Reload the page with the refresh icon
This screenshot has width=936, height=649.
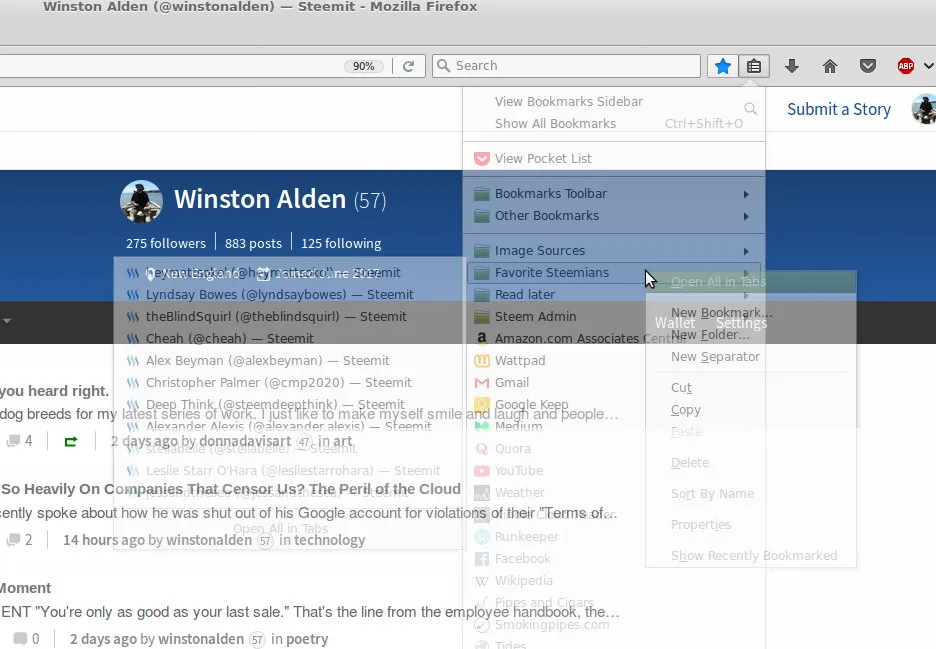[408, 66]
